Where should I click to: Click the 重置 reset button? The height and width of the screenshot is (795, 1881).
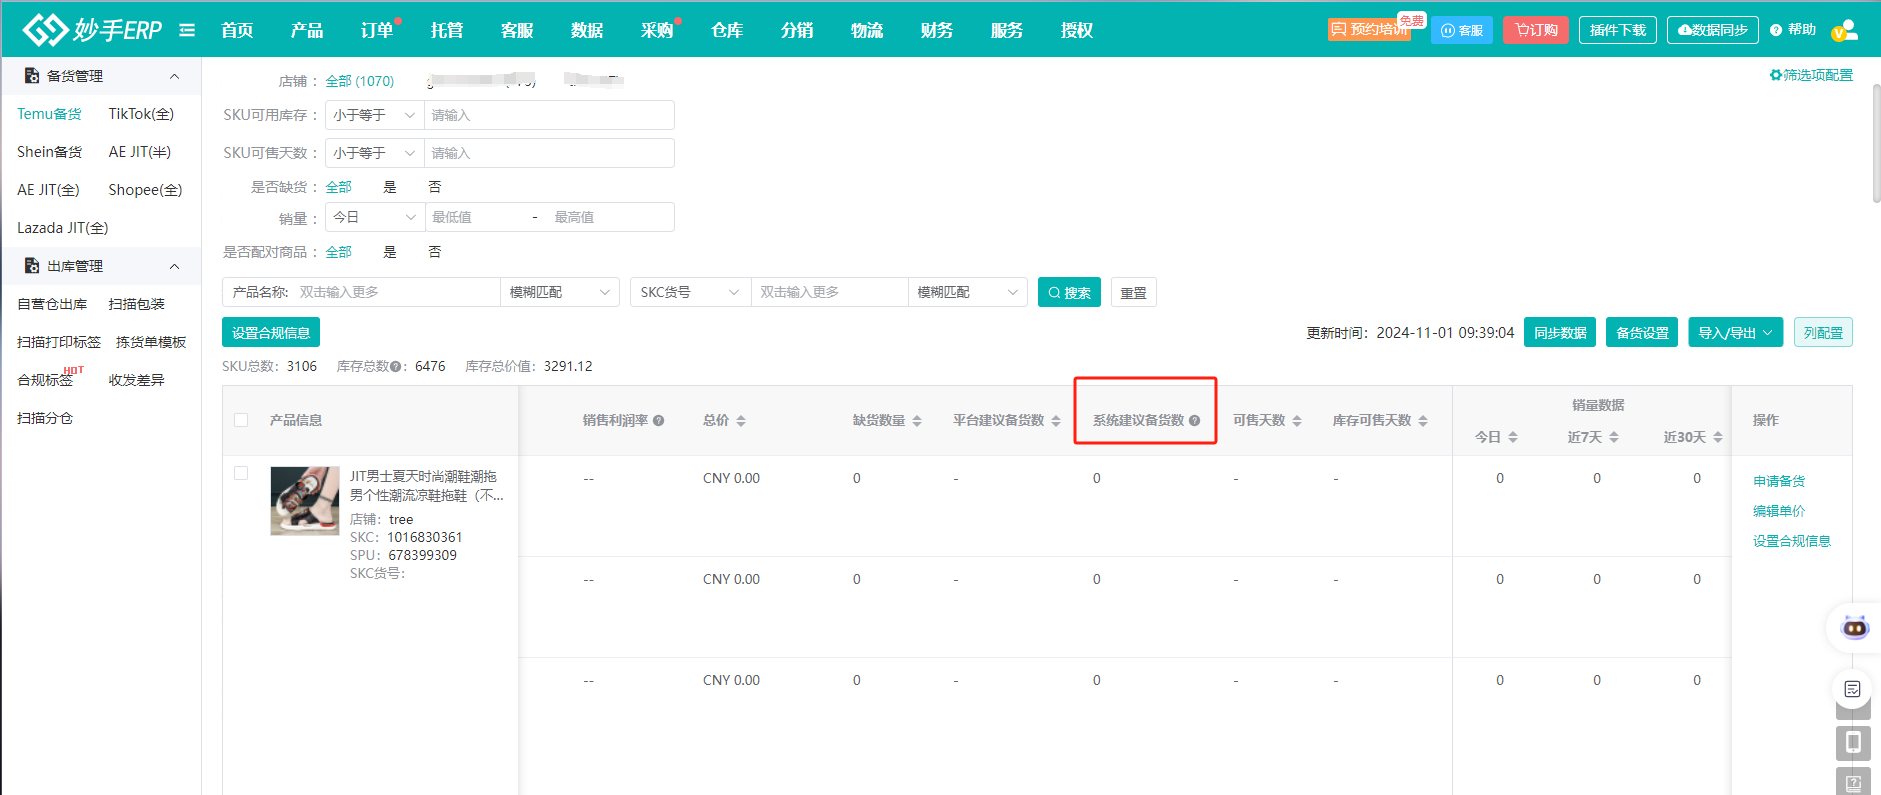1134,292
